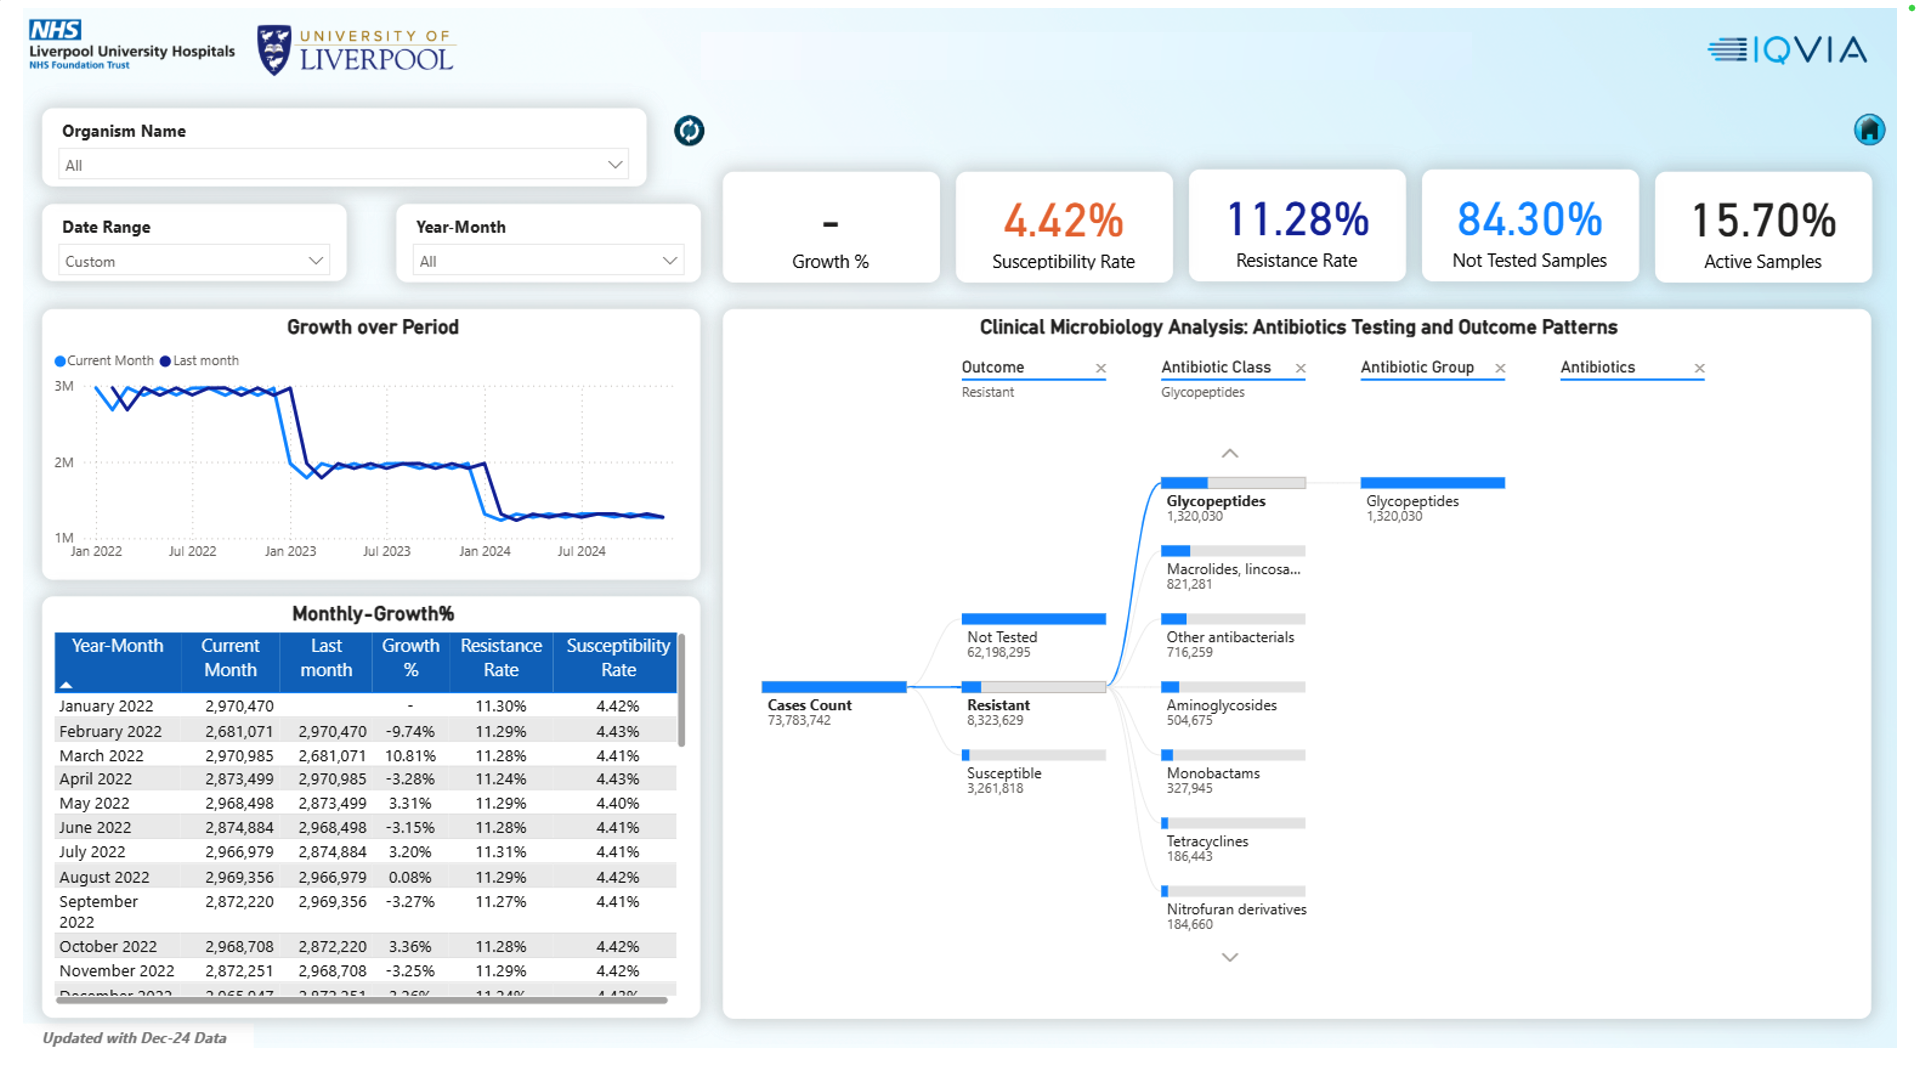Remove the Antibiotics level X icon
The height and width of the screenshot is (1080, 1920).
(x=1699, y=369)
